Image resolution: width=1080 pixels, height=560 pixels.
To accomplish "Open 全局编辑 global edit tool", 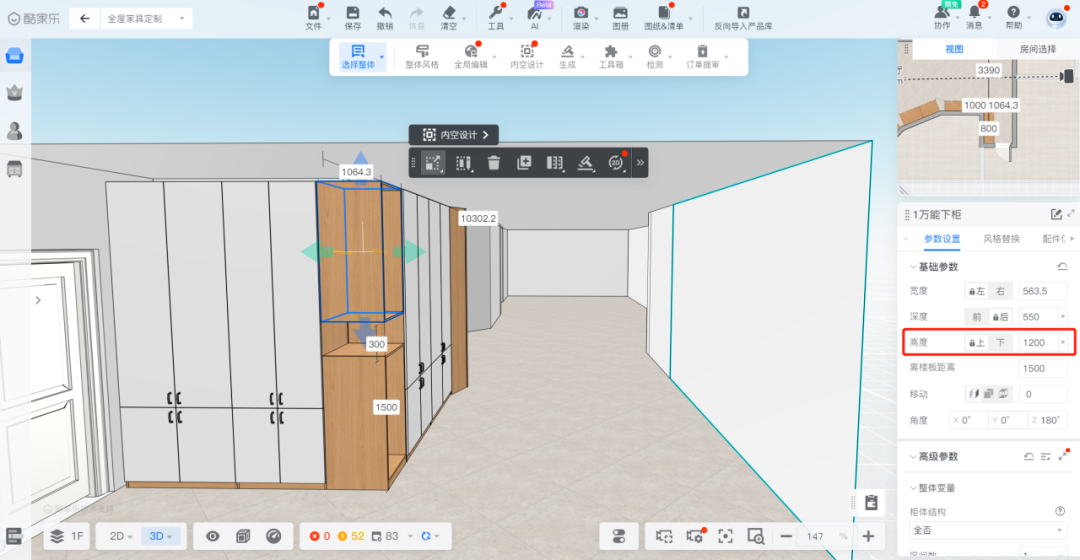I will (x=471, y=56).
